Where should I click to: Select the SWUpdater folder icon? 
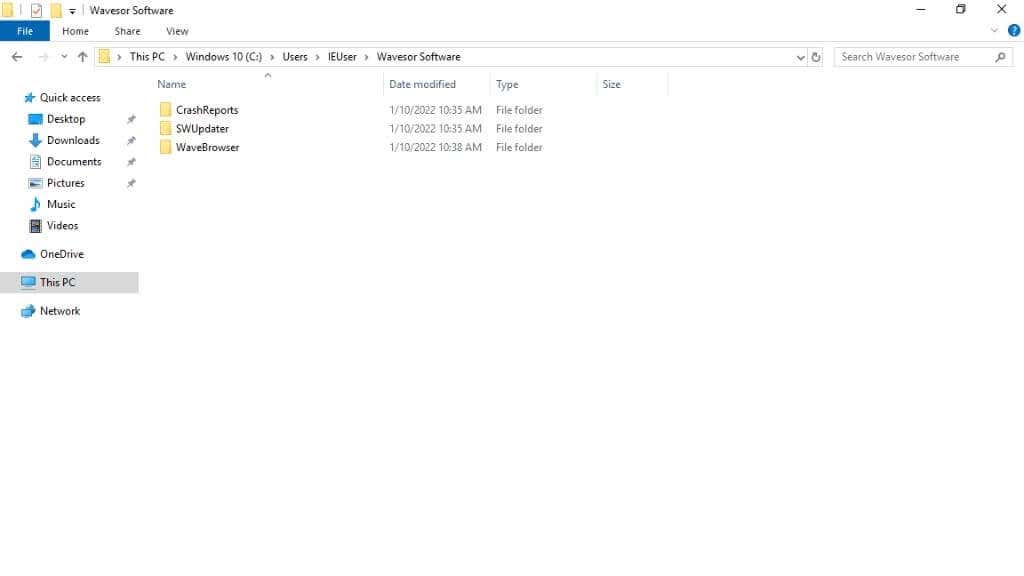(x=165, y=129)
